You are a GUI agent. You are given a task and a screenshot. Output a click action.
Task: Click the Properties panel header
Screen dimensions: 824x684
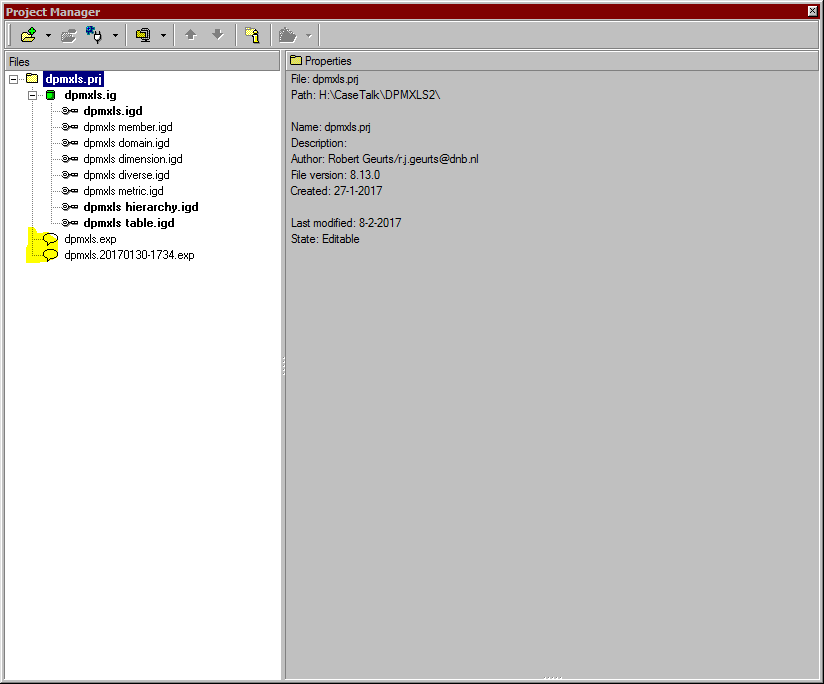[x=552, y=61]
